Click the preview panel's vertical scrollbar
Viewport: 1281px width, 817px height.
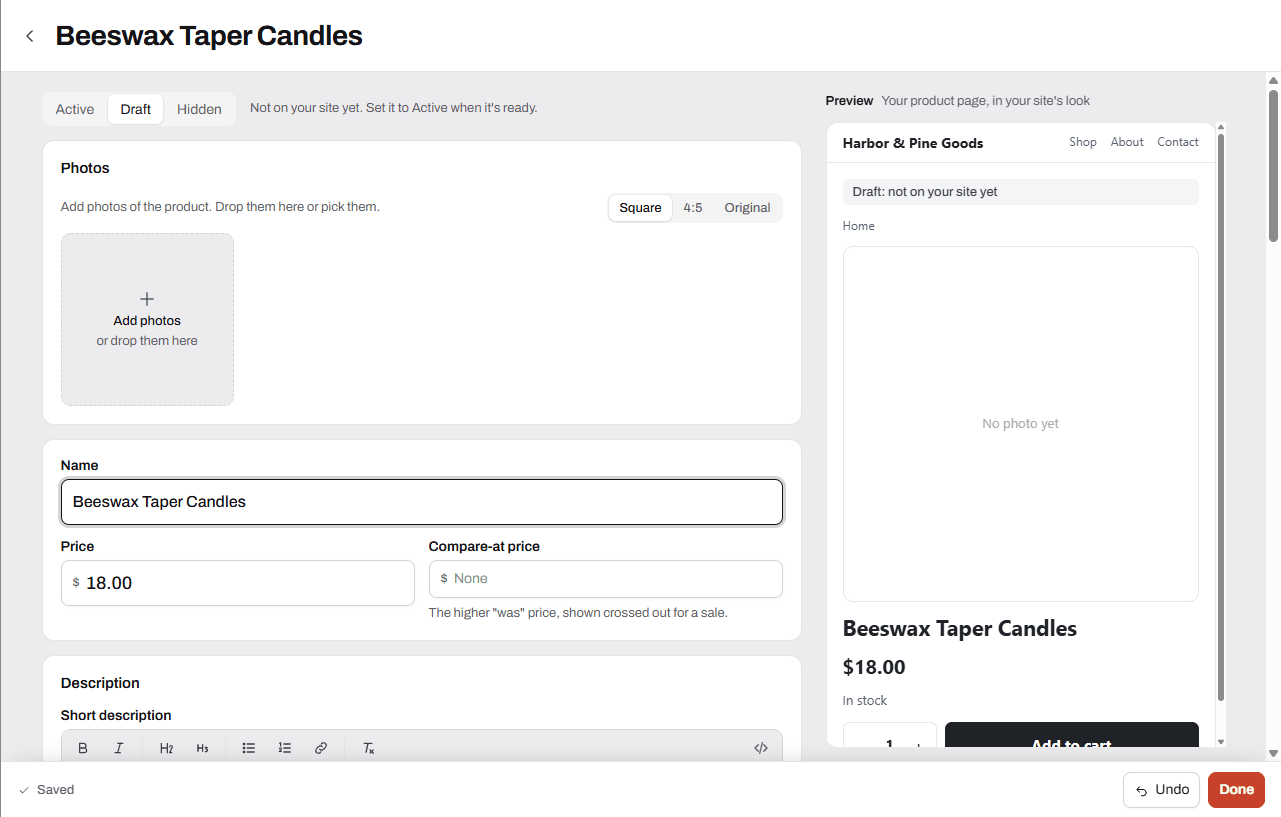pos(1221,417)
